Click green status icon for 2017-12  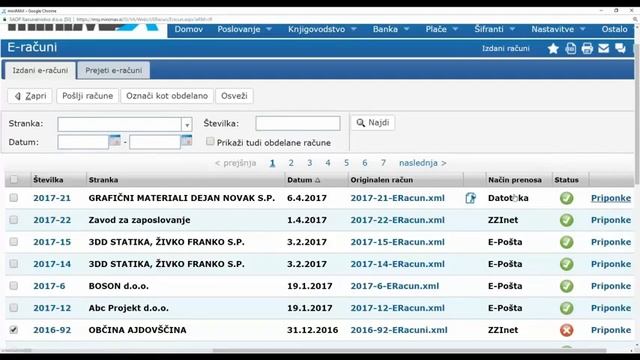(567, 308)
